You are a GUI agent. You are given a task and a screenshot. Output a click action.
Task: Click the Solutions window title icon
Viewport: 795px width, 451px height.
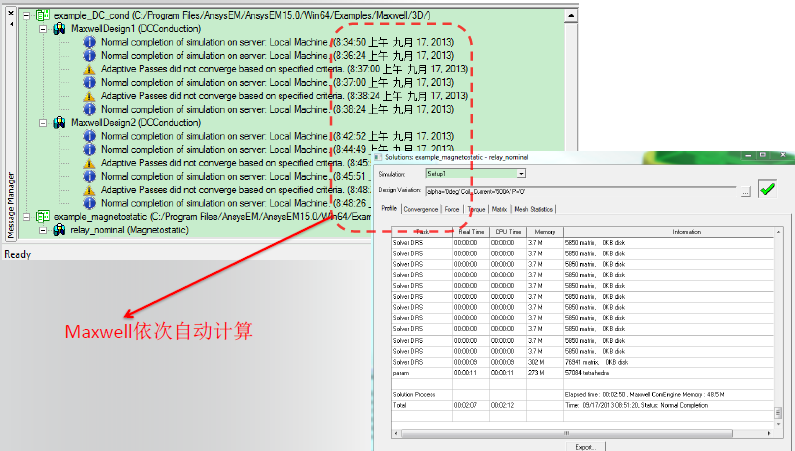[378, 157]
